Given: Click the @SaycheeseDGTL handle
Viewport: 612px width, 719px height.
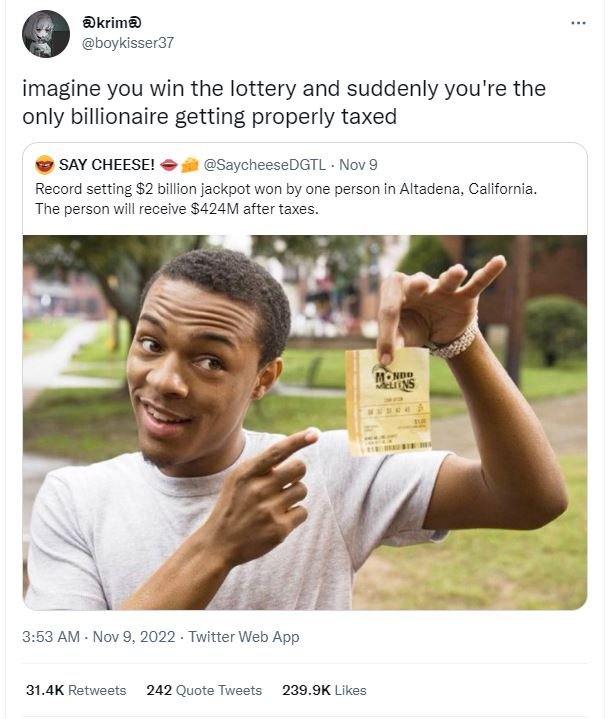Looking at the screenshot, I should 265,165.
